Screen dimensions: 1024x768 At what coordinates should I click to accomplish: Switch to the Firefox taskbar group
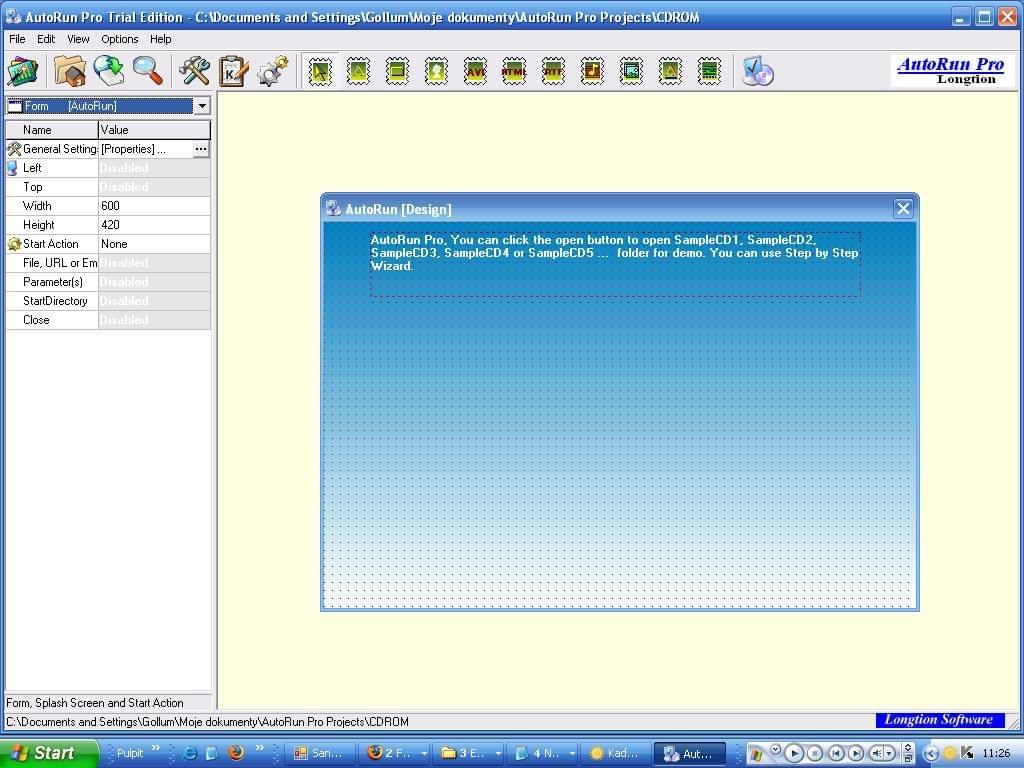(x=394, y=753)
